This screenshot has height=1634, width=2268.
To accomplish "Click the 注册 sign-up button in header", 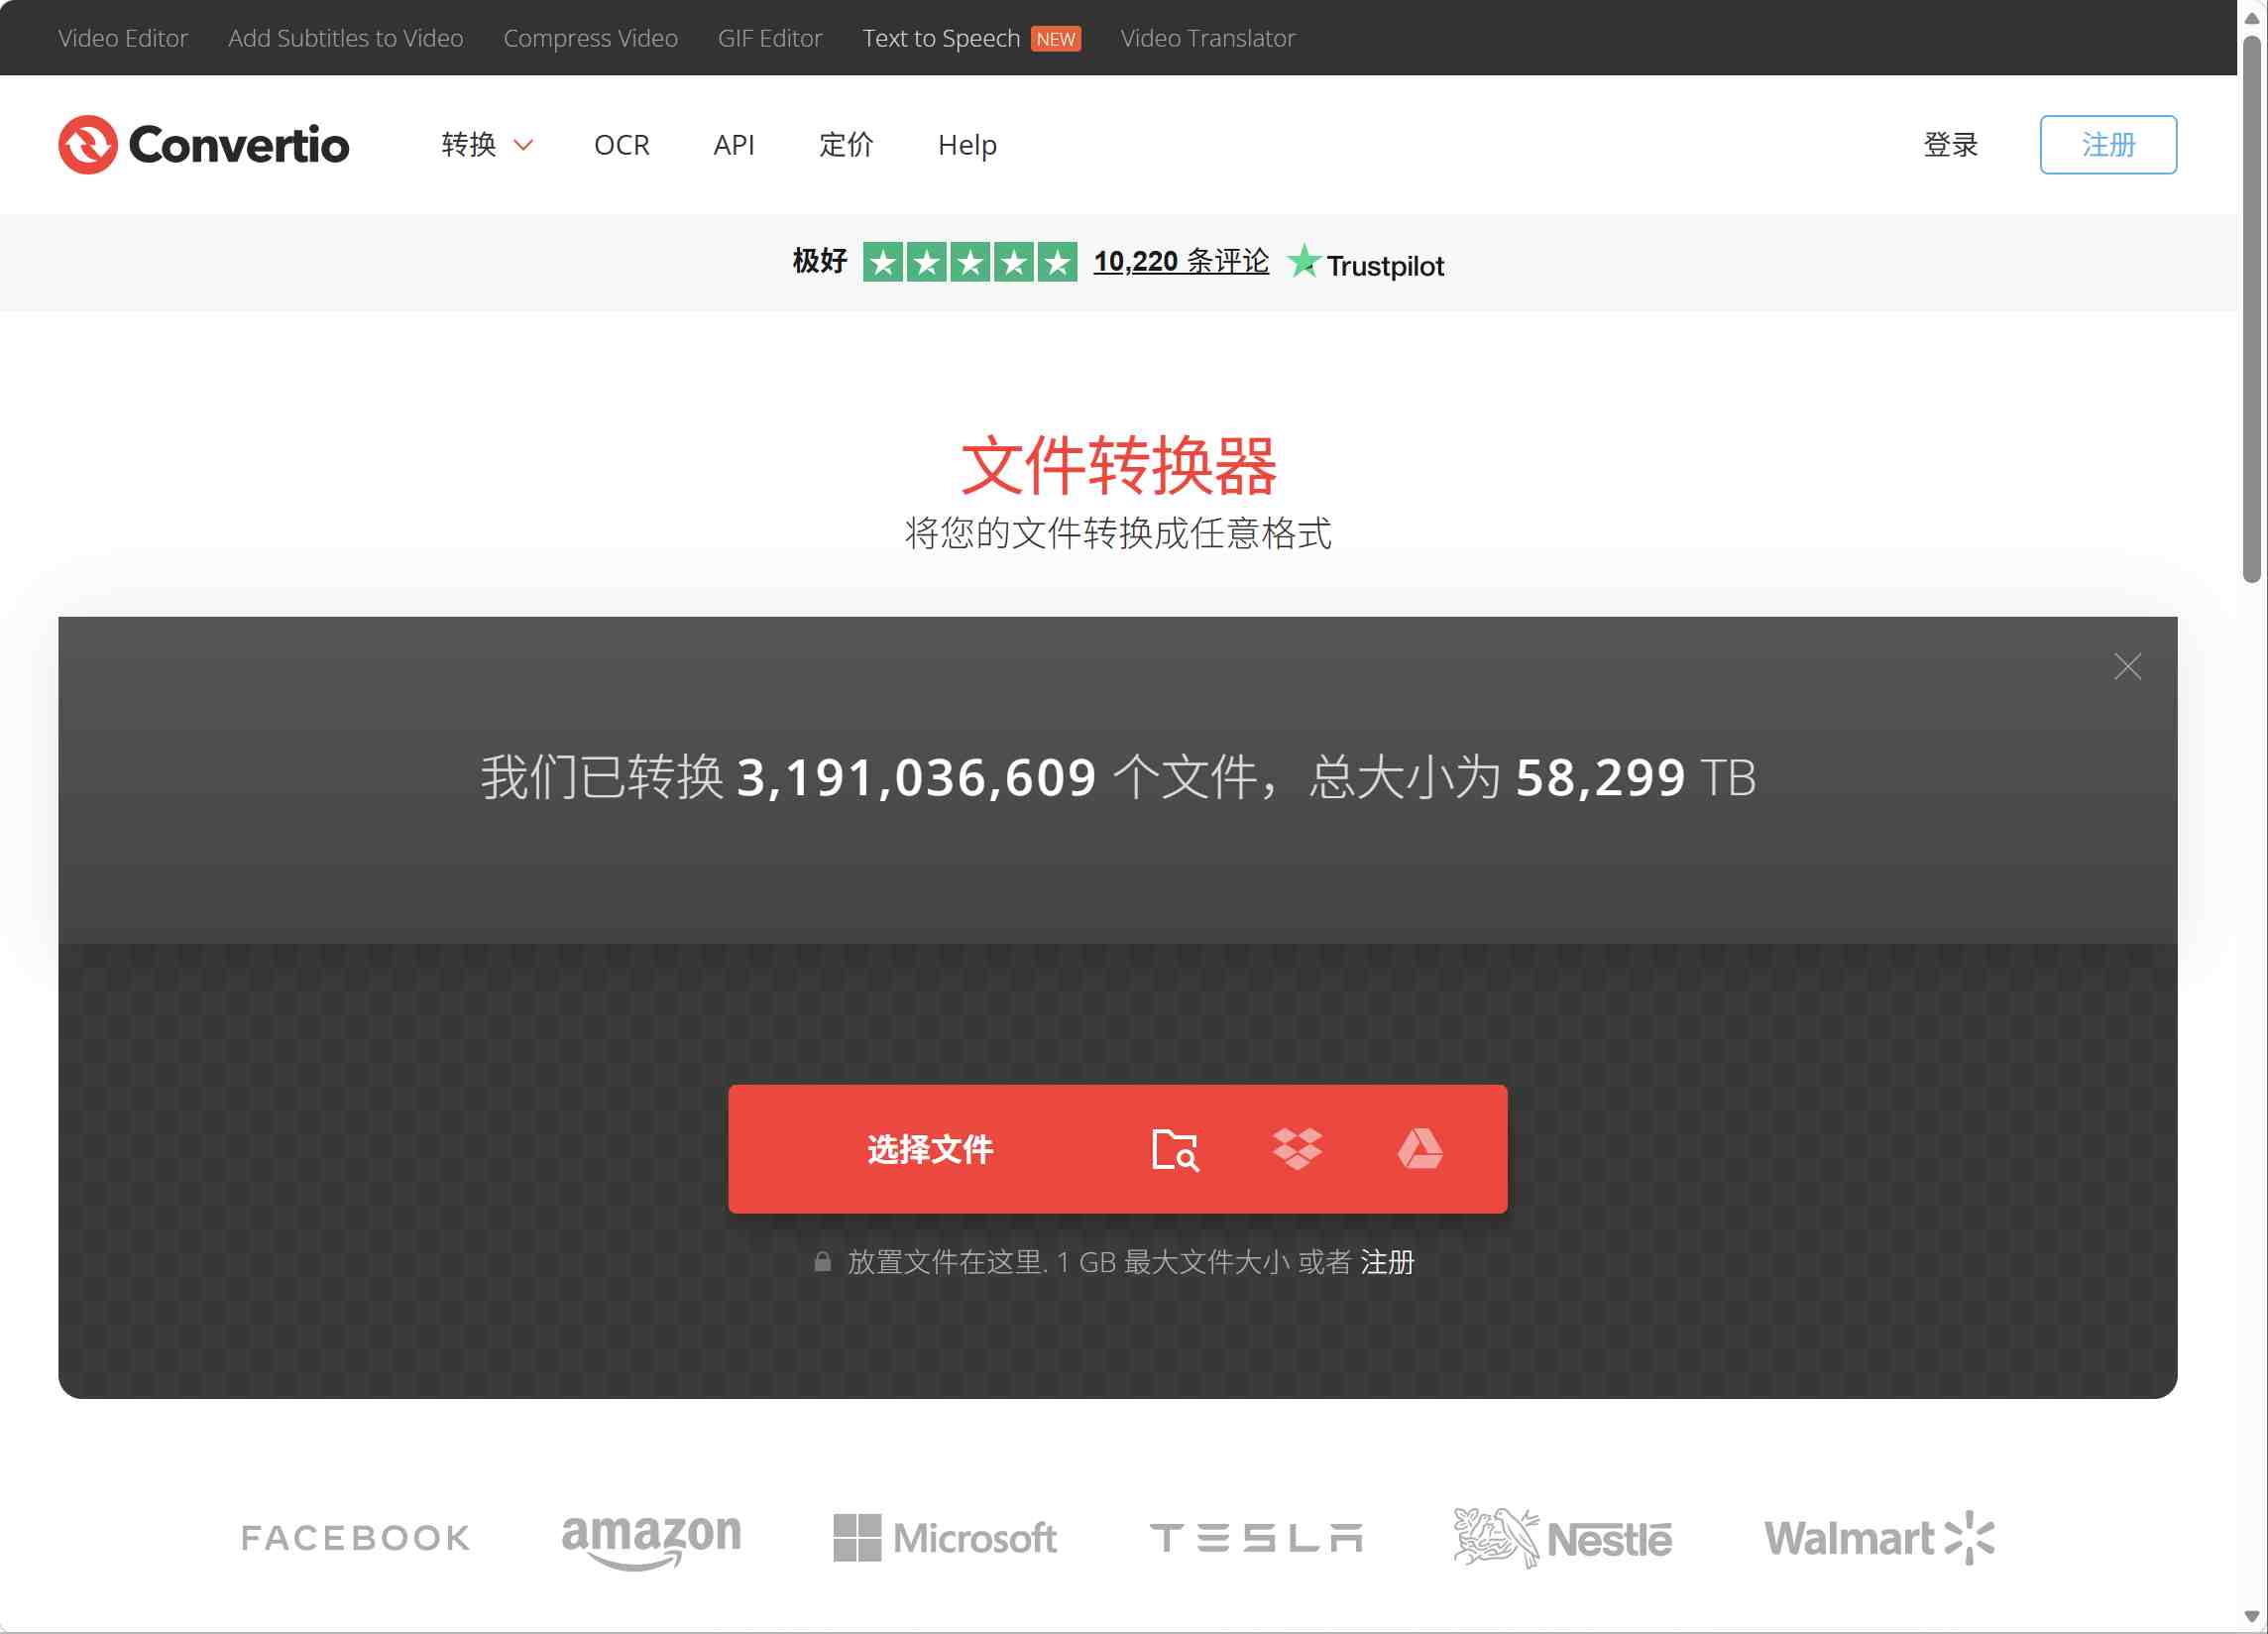I will pos(2108,145).
